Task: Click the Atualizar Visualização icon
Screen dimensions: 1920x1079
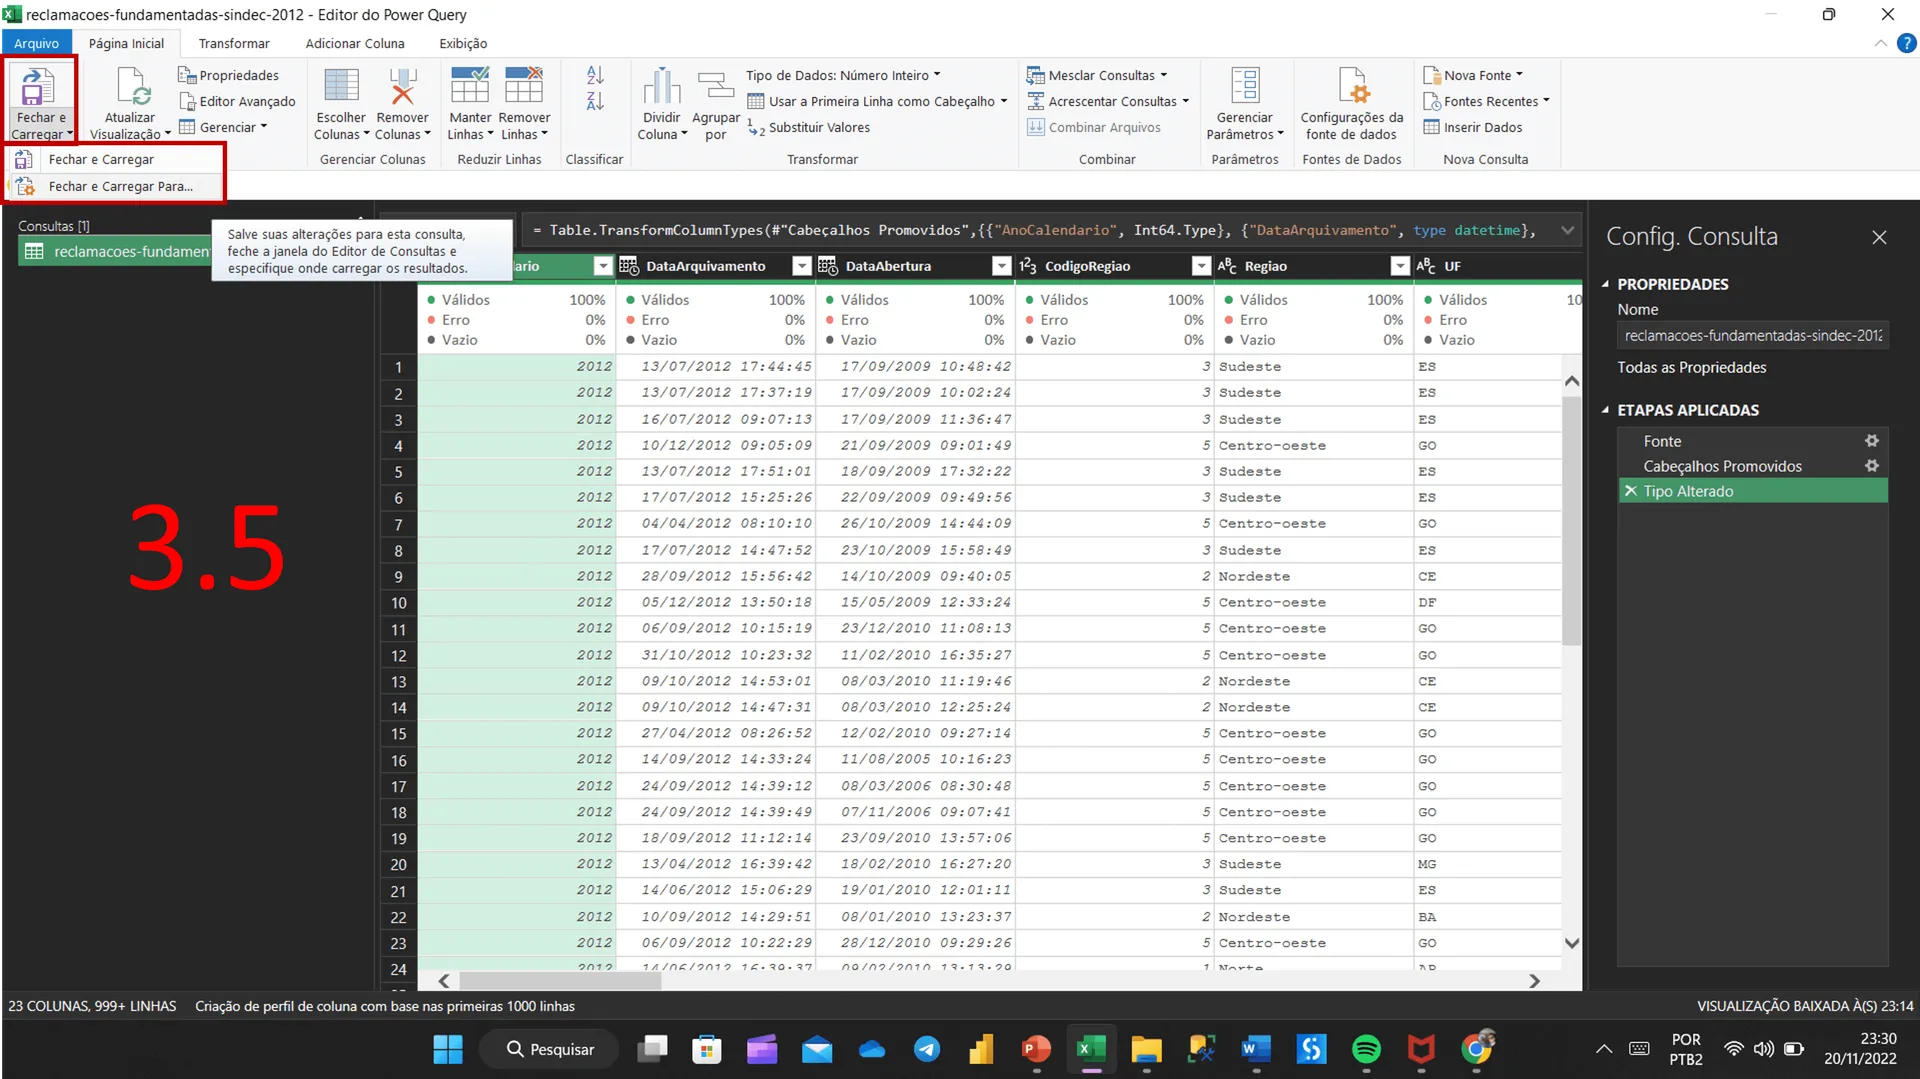Action: (x=131, y=88)
